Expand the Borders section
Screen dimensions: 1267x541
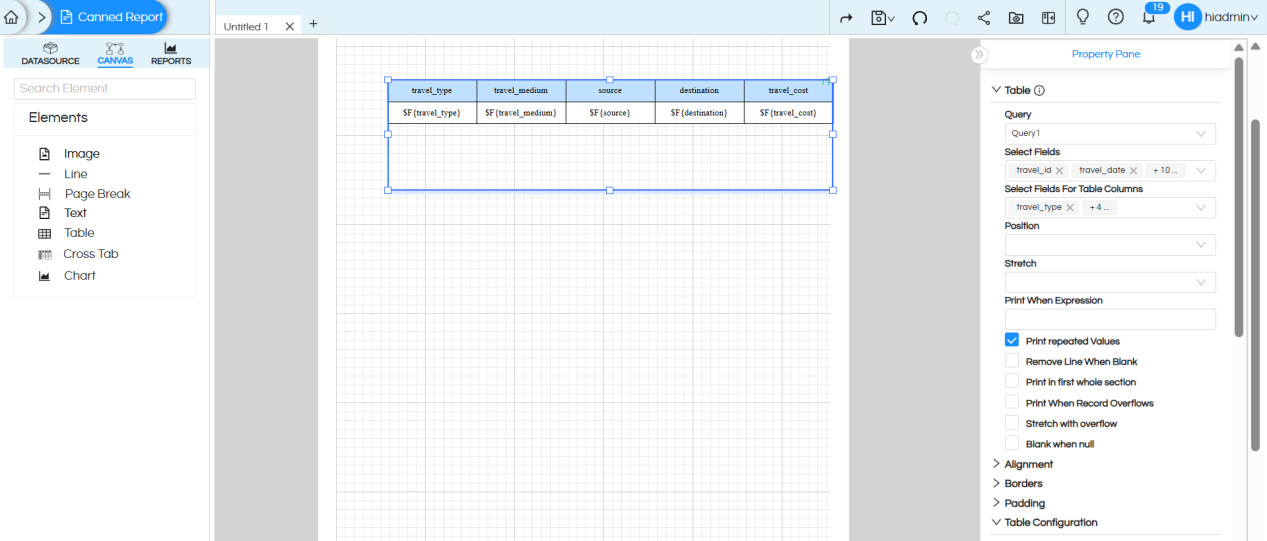[x=1017, y=484]
